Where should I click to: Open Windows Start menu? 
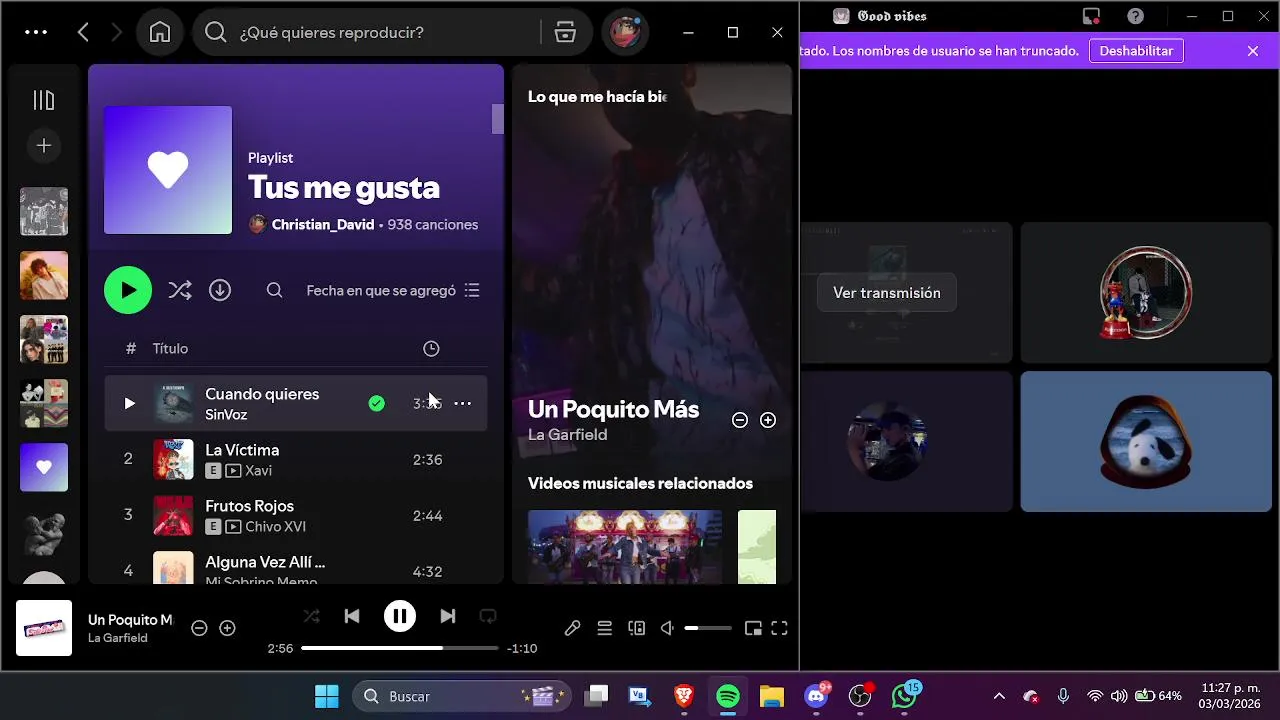(326, 696)
